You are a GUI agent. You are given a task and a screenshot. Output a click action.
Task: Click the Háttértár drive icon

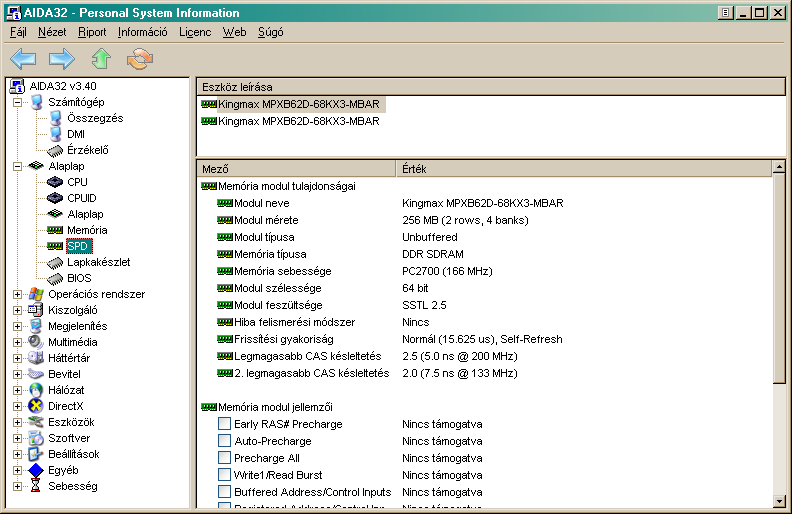coord(36,358)
